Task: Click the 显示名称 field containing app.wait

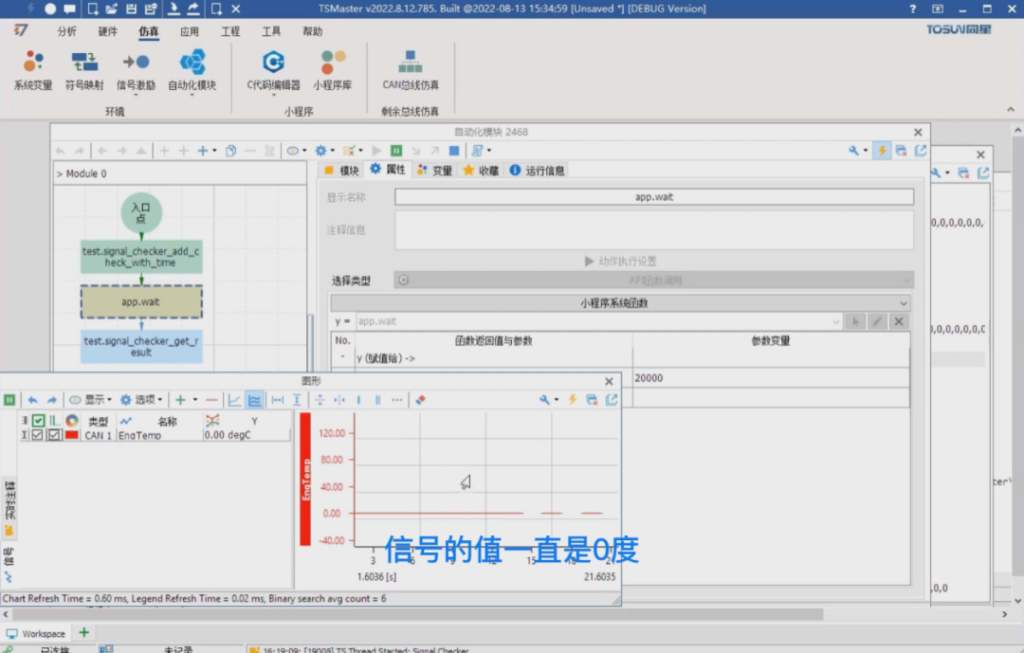Action: click(x=654, y=197)
